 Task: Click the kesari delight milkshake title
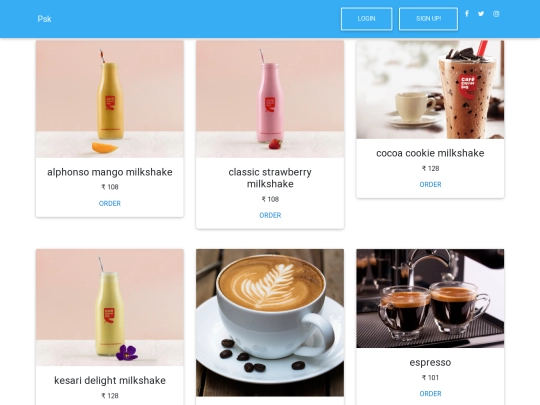(110, 381)
